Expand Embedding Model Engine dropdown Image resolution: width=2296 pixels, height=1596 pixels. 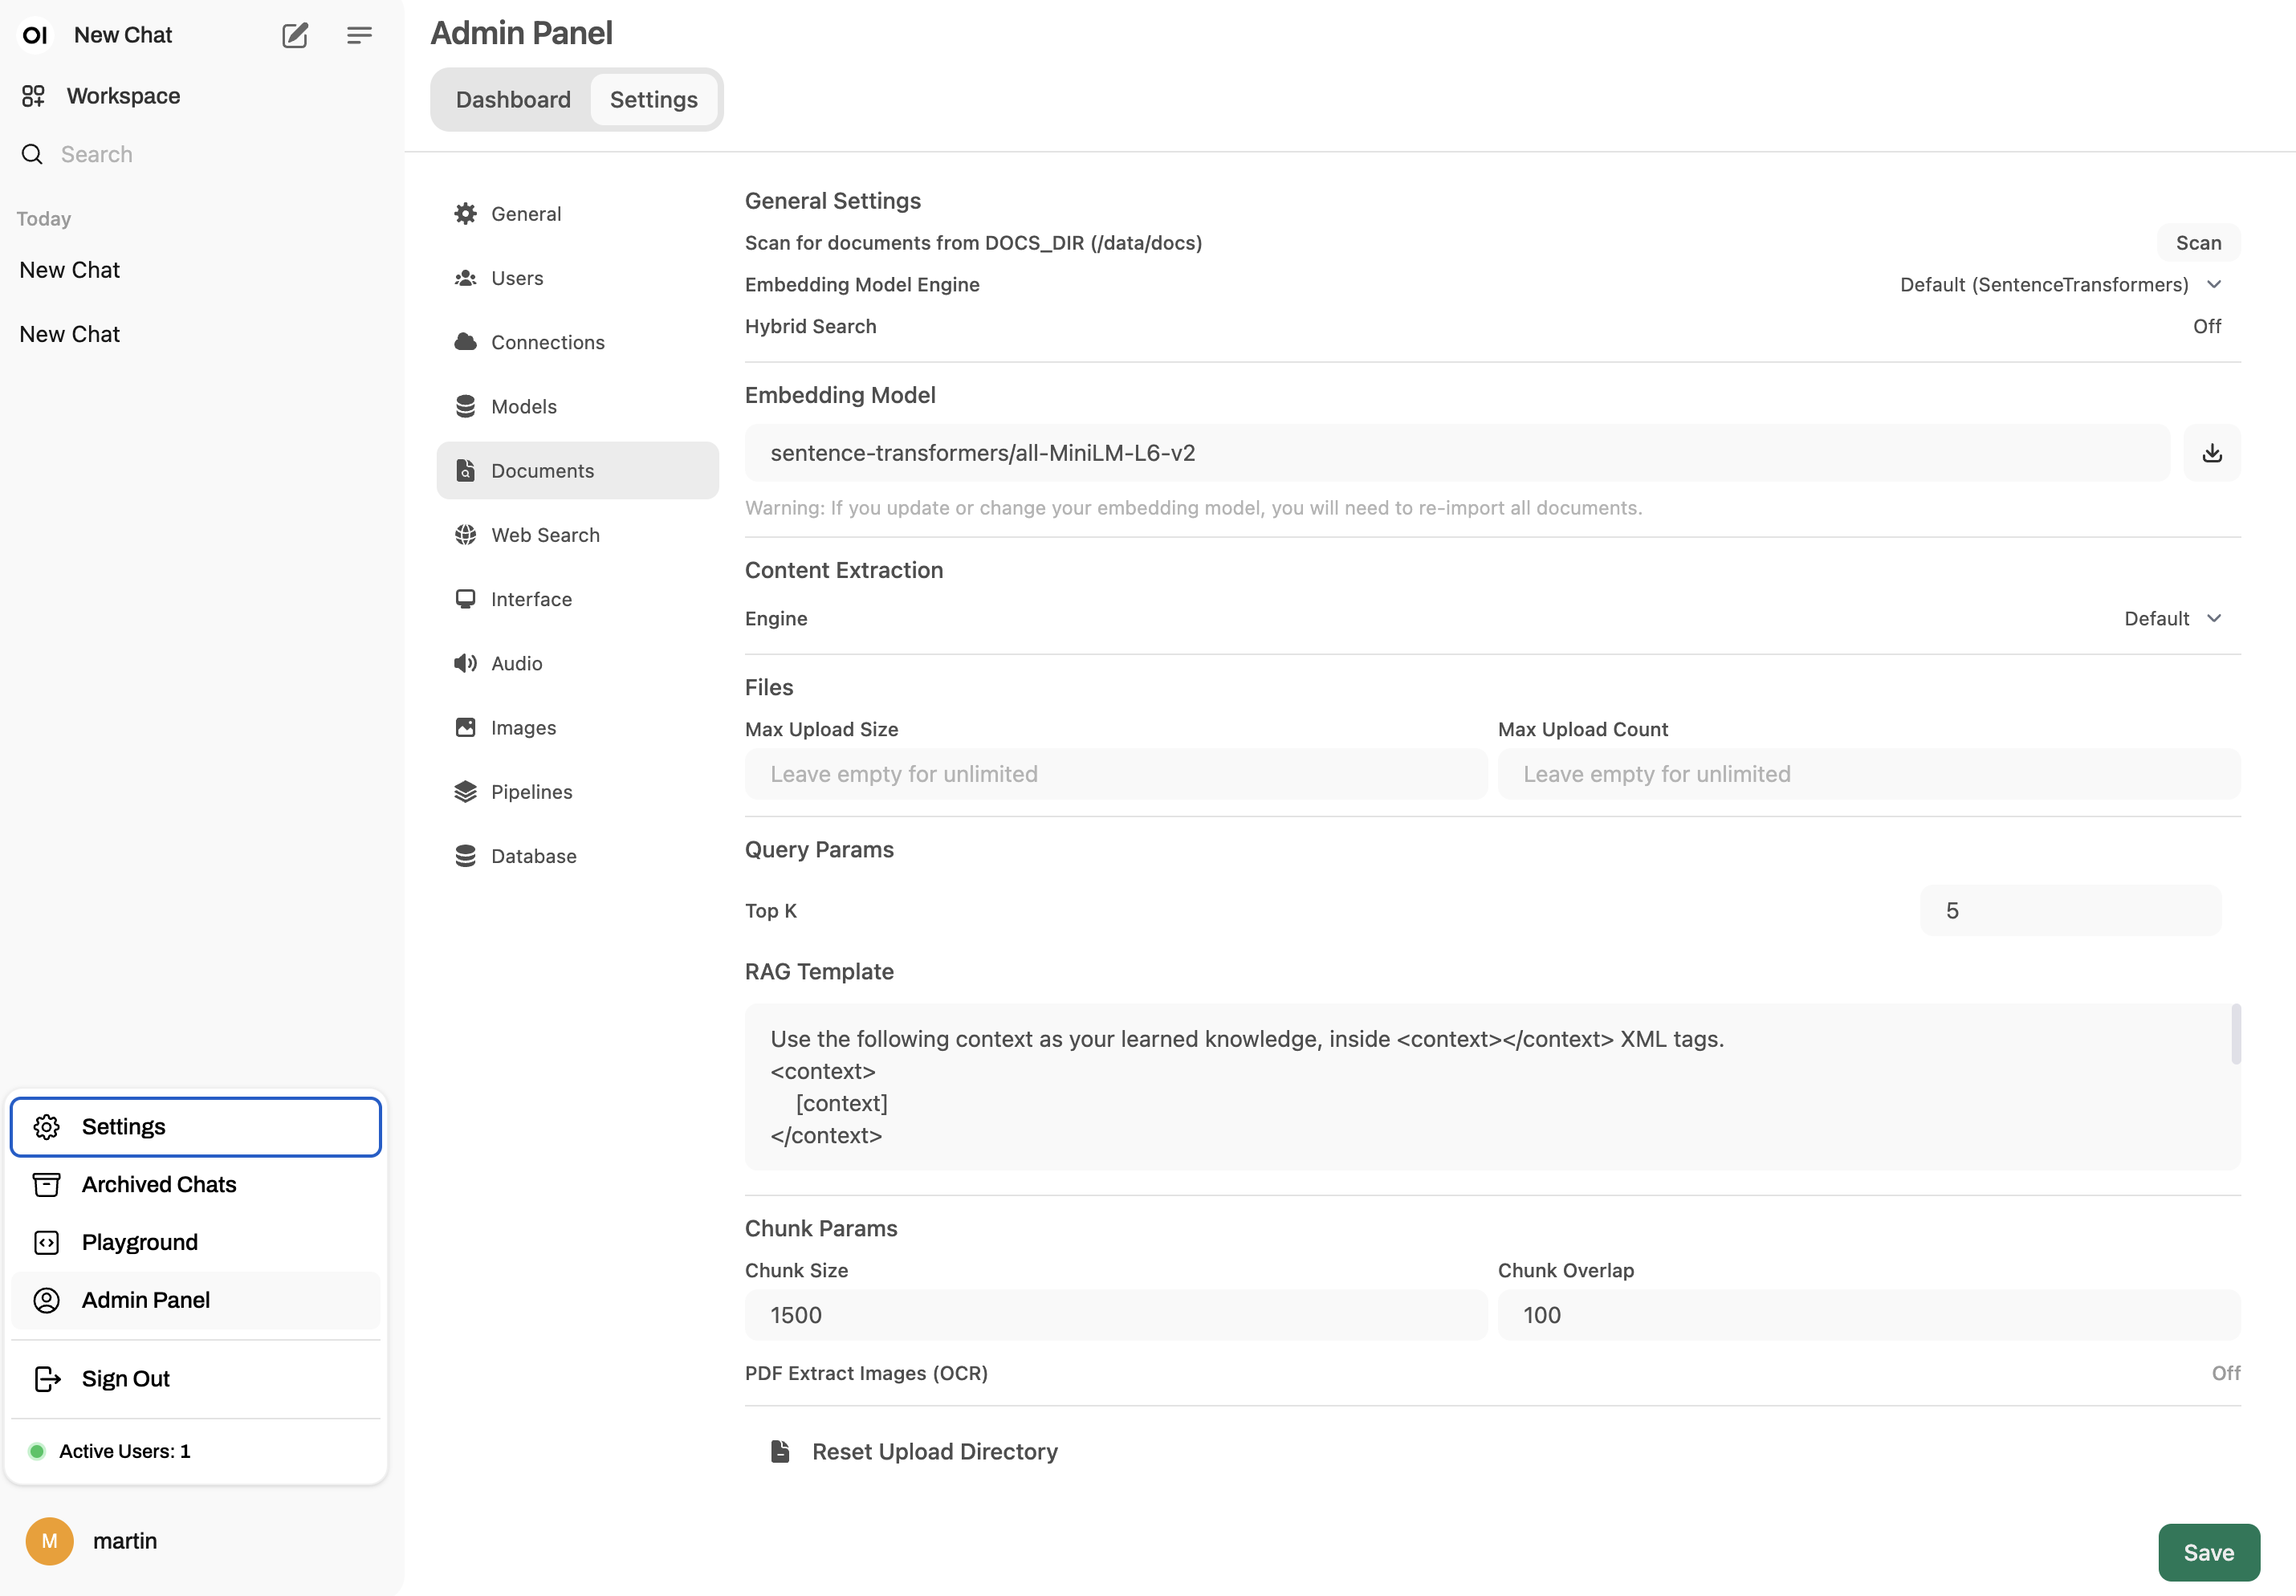click(x=2059, y=285)
